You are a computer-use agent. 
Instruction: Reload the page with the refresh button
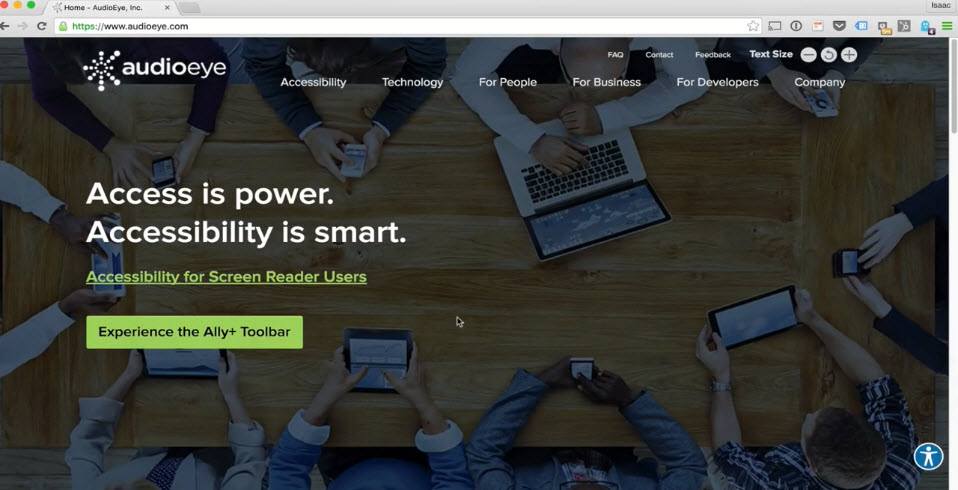click(42, 26)
